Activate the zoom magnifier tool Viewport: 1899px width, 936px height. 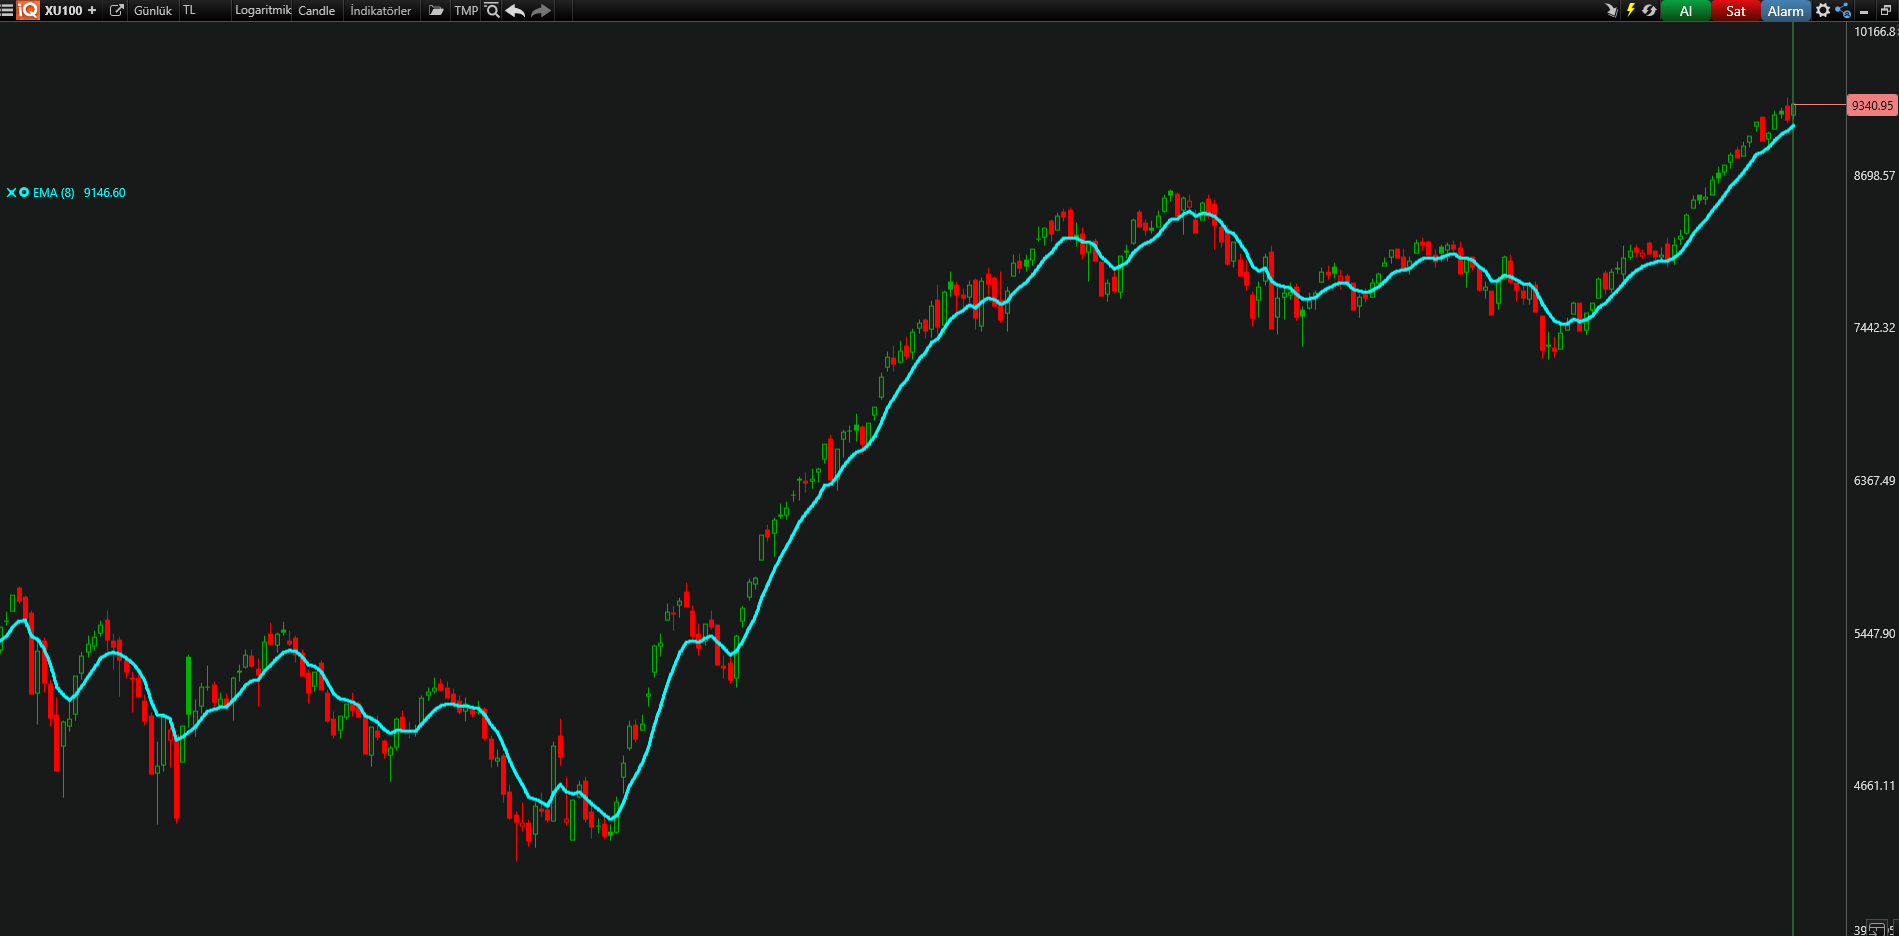[492, 10]
